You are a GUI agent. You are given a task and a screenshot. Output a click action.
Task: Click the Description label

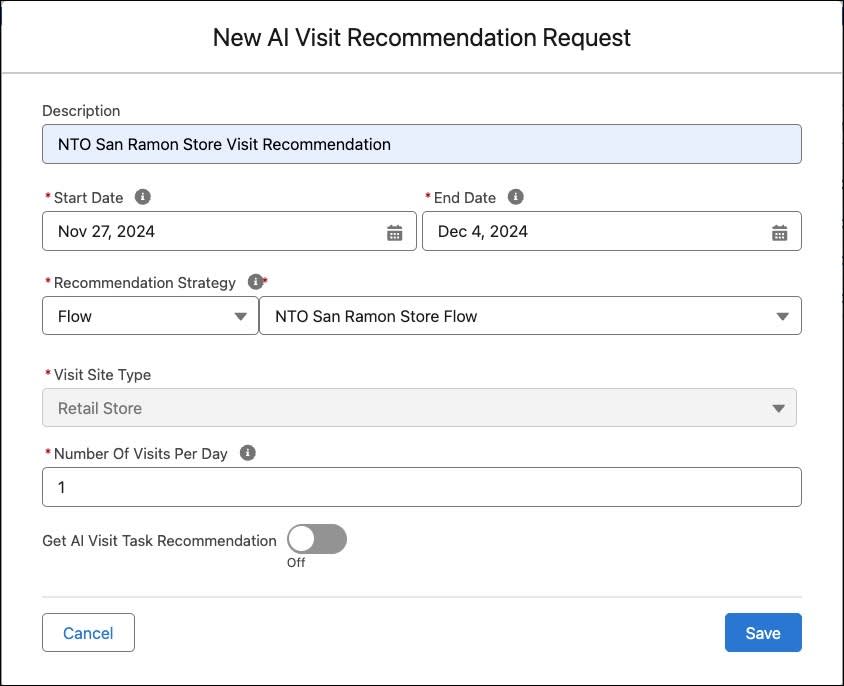(81, 110)
